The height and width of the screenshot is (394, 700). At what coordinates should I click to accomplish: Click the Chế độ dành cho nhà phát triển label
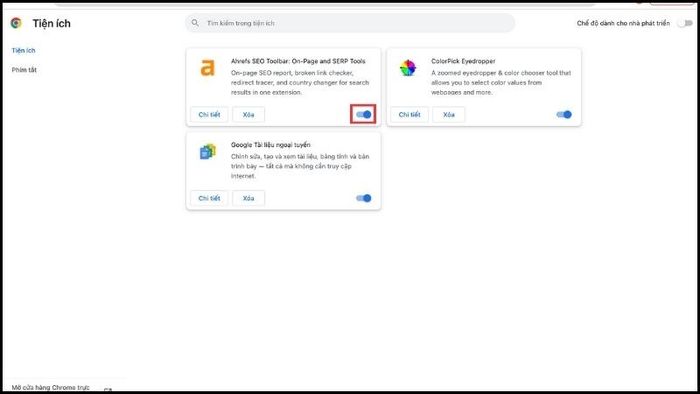(x=623, y=23)
